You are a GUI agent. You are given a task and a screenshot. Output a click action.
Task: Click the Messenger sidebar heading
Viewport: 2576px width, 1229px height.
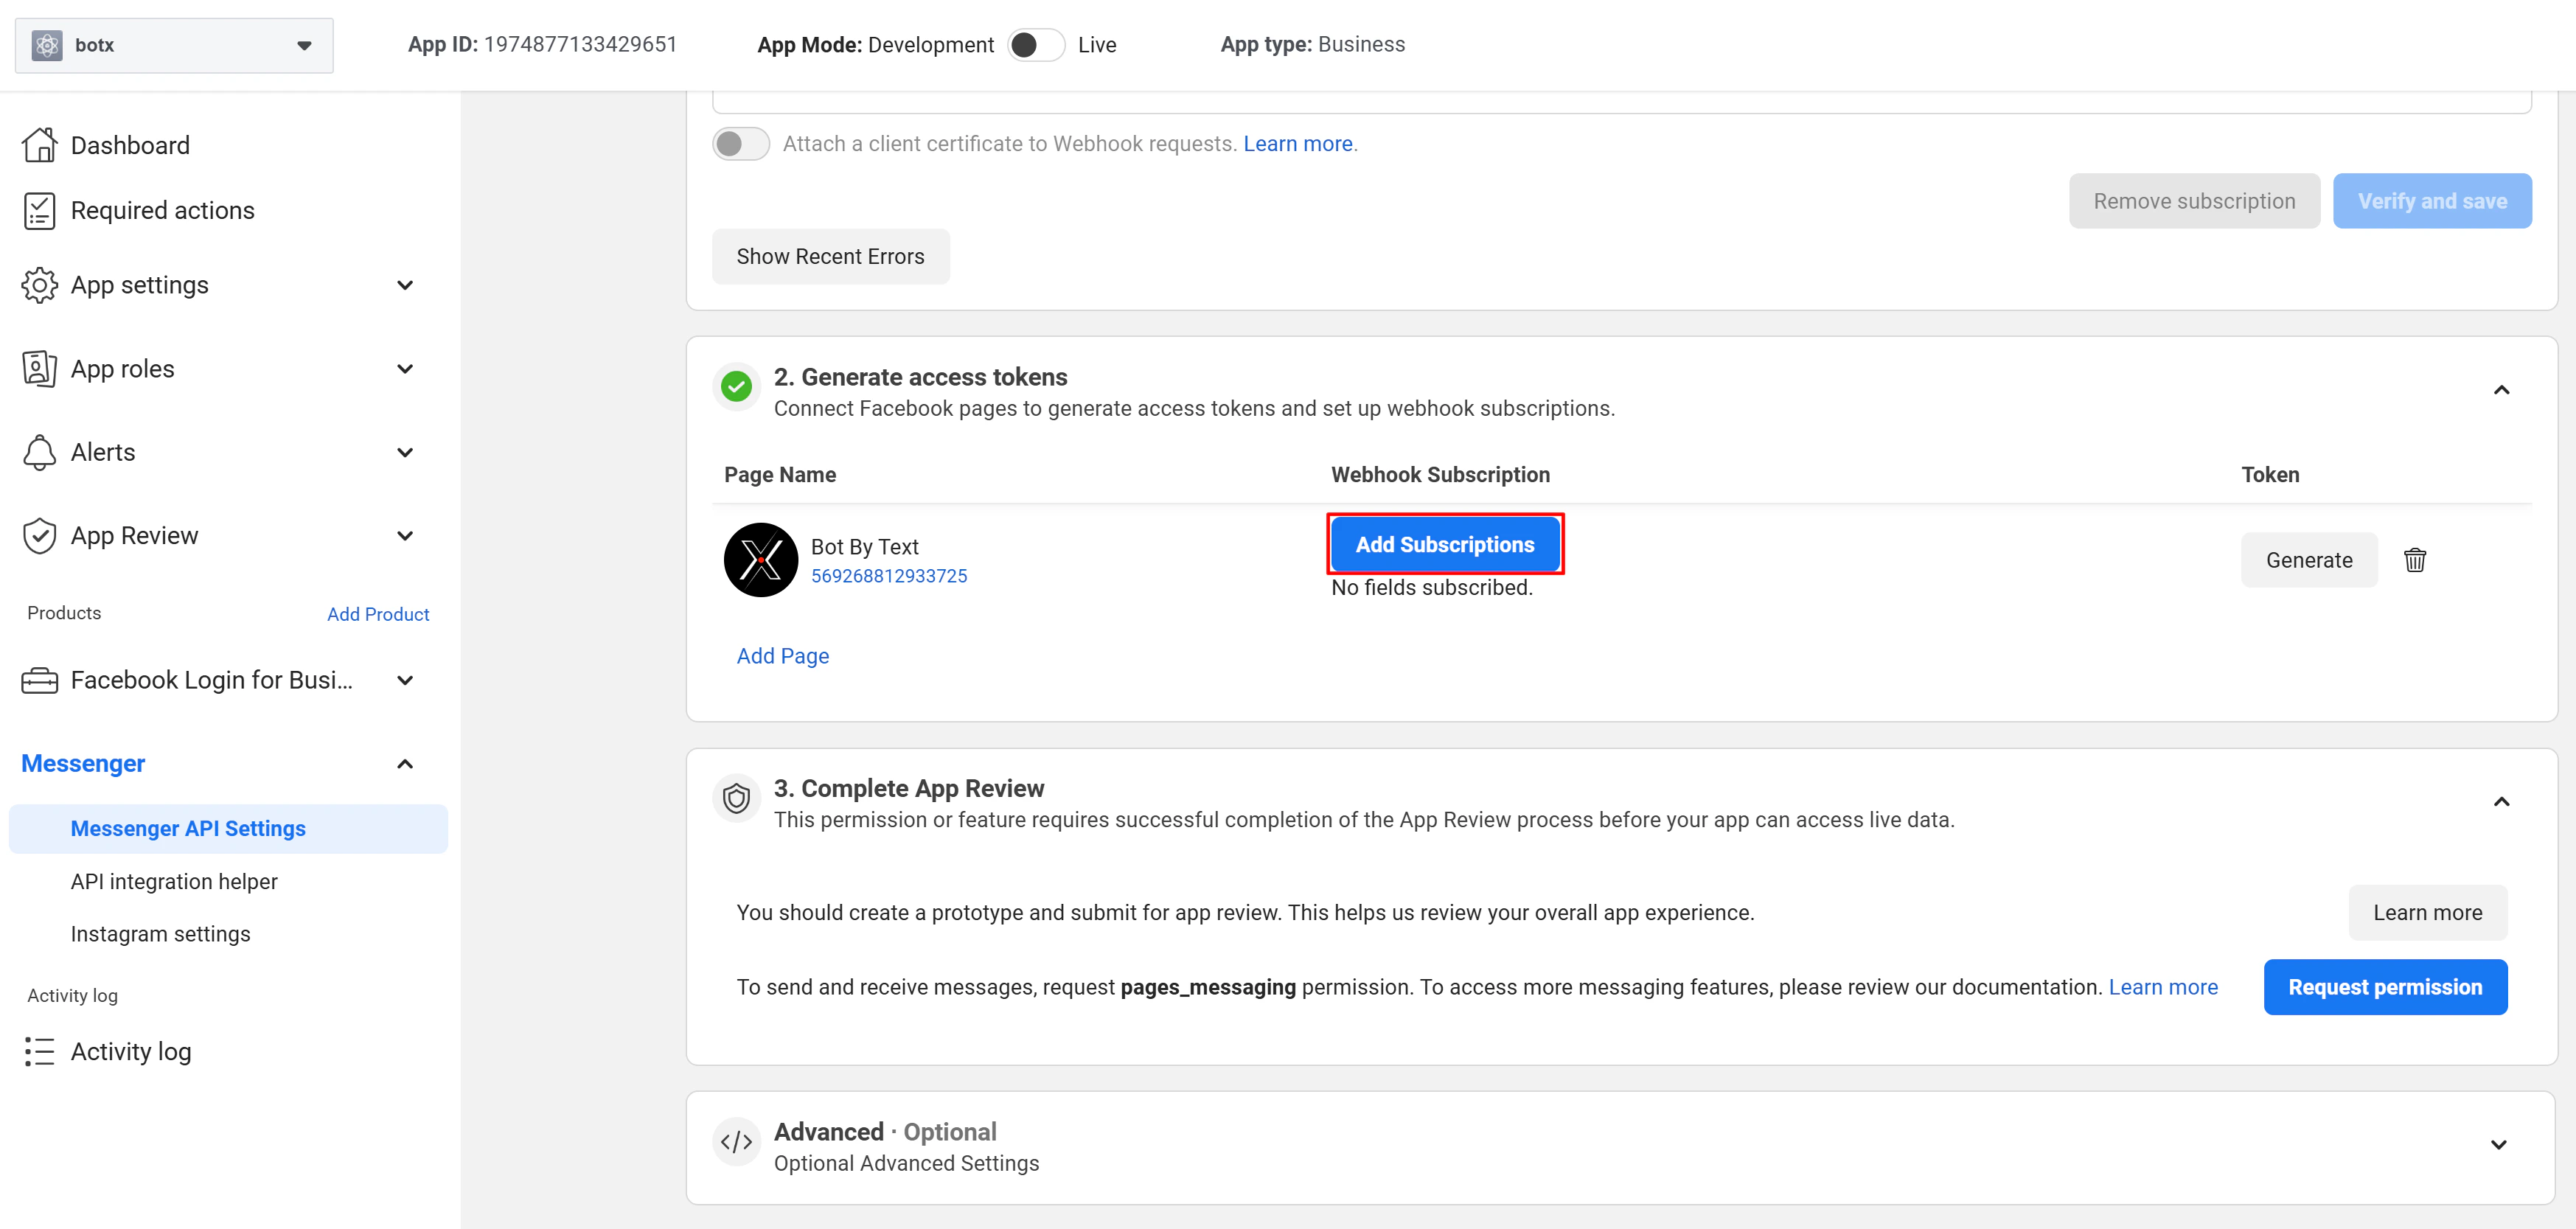pos(83,764)
